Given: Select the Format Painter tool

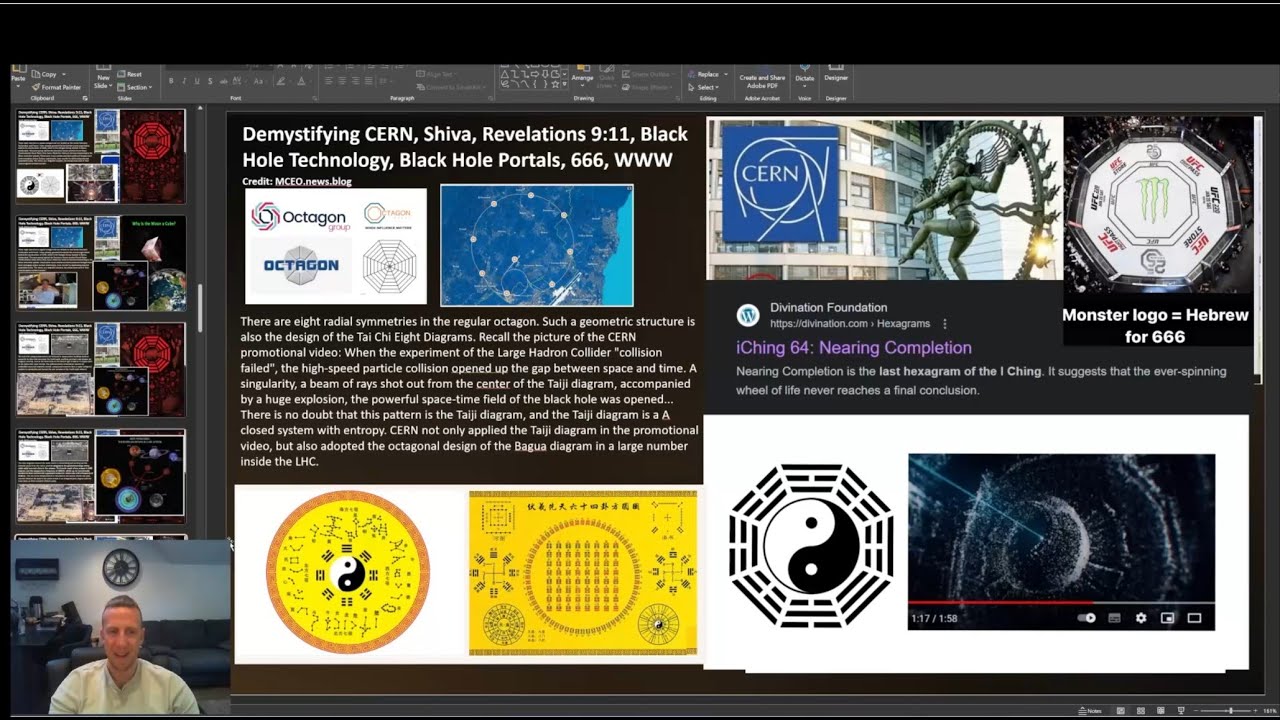Looking at the screenshot, I should click(x=56, y=88).
